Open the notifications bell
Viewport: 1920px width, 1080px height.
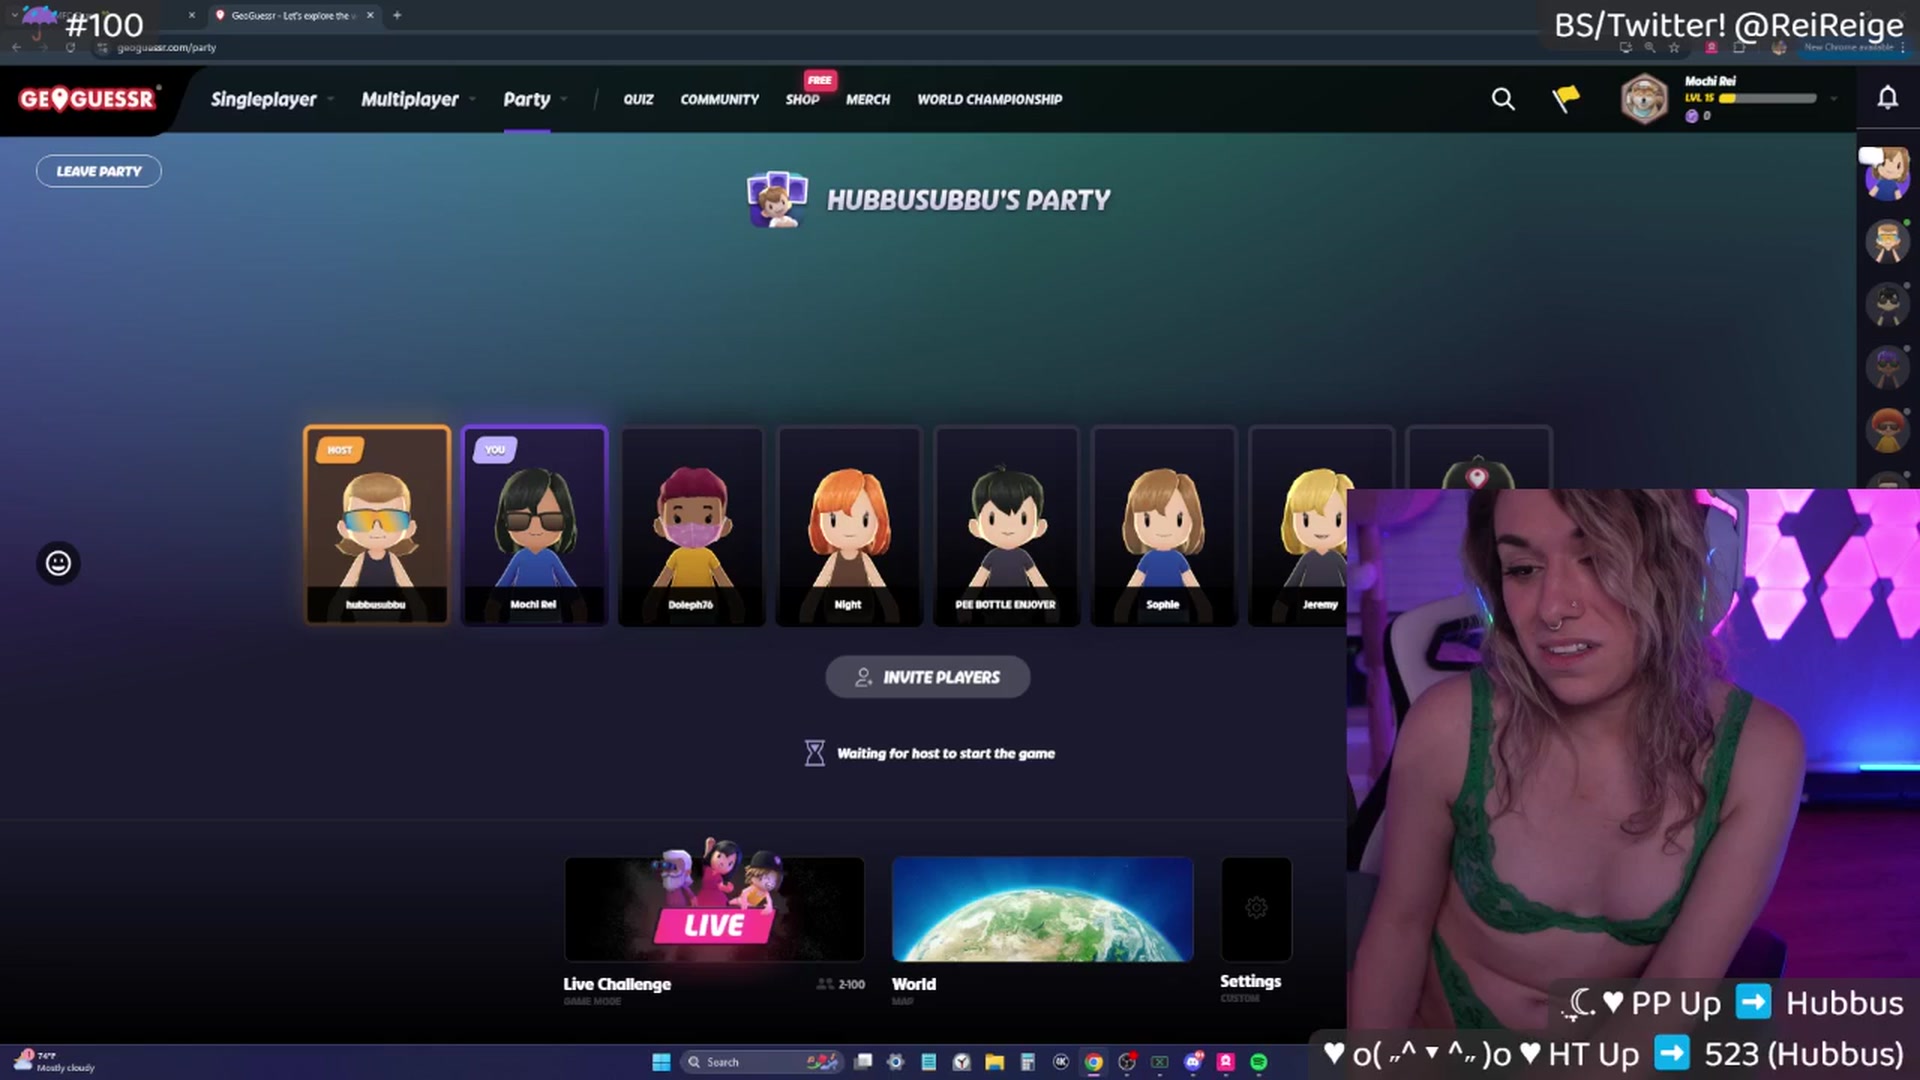tap(1887, 98)
